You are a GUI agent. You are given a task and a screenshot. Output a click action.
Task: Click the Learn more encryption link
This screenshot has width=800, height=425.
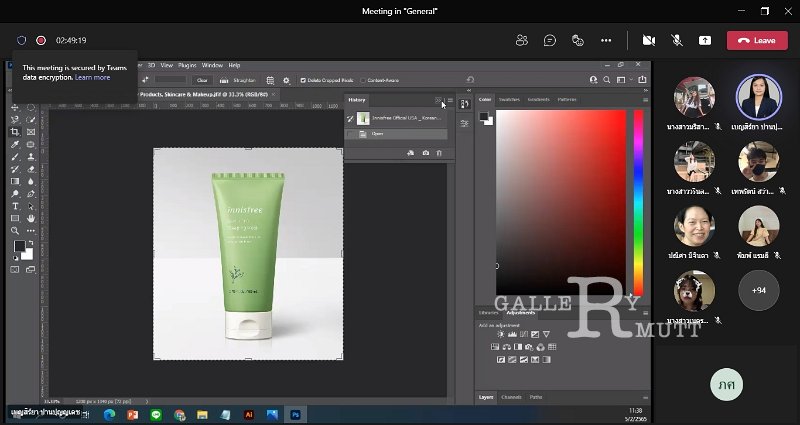[x=92, y=77]
